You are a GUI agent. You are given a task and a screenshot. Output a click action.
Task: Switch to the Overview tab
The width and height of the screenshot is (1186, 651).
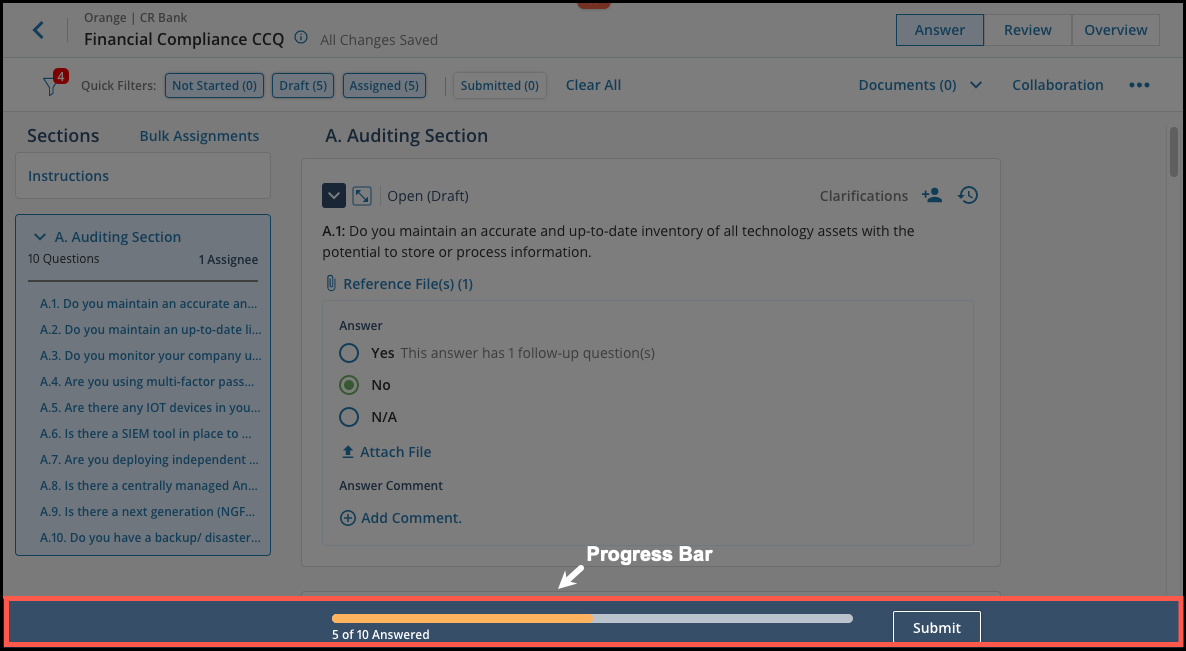[x=1115, y=30]
